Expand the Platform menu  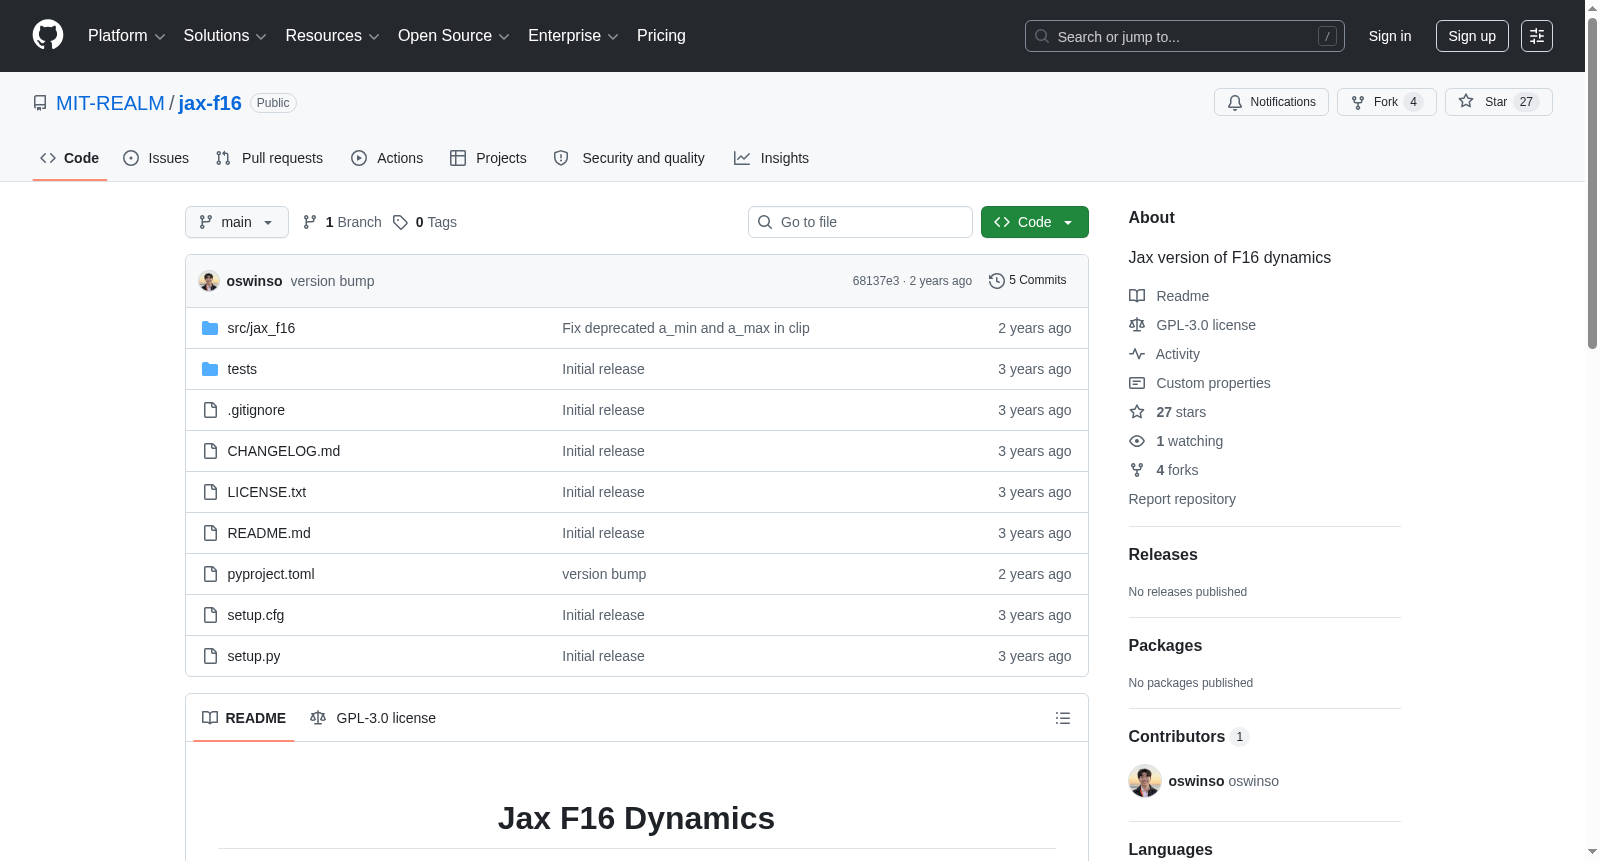(x=126, y=36)
